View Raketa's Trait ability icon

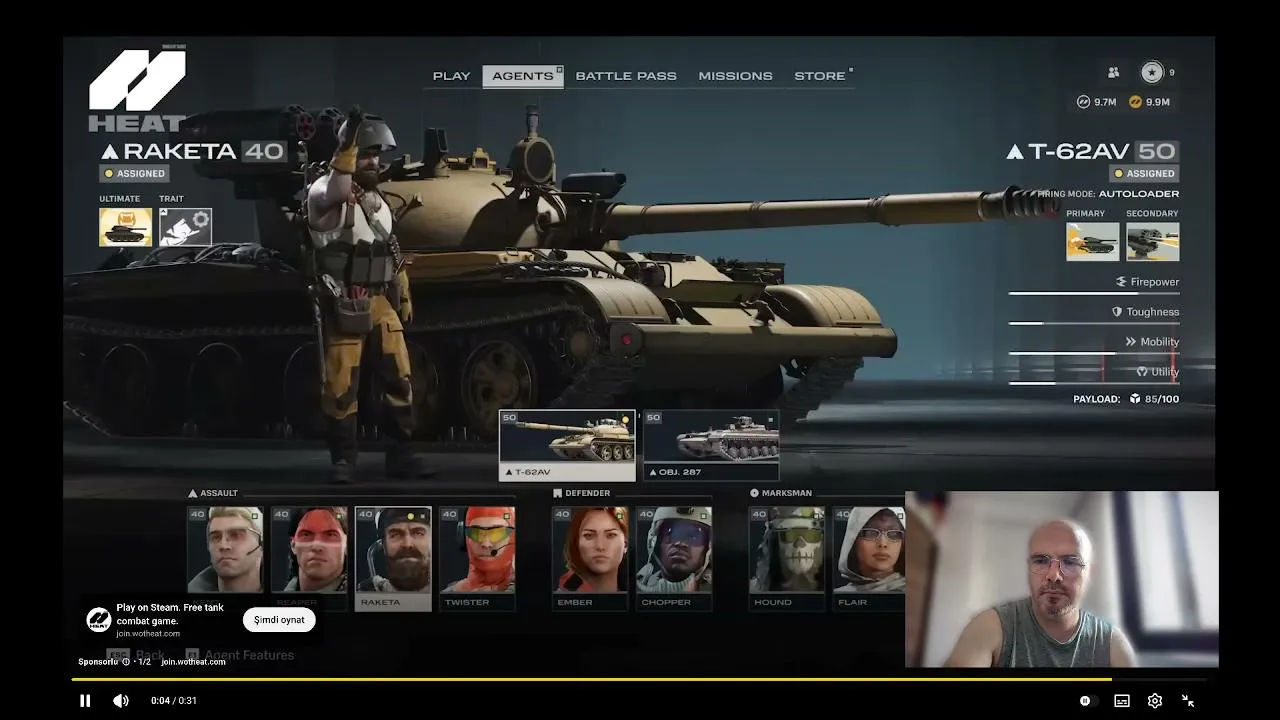(185, 227)
